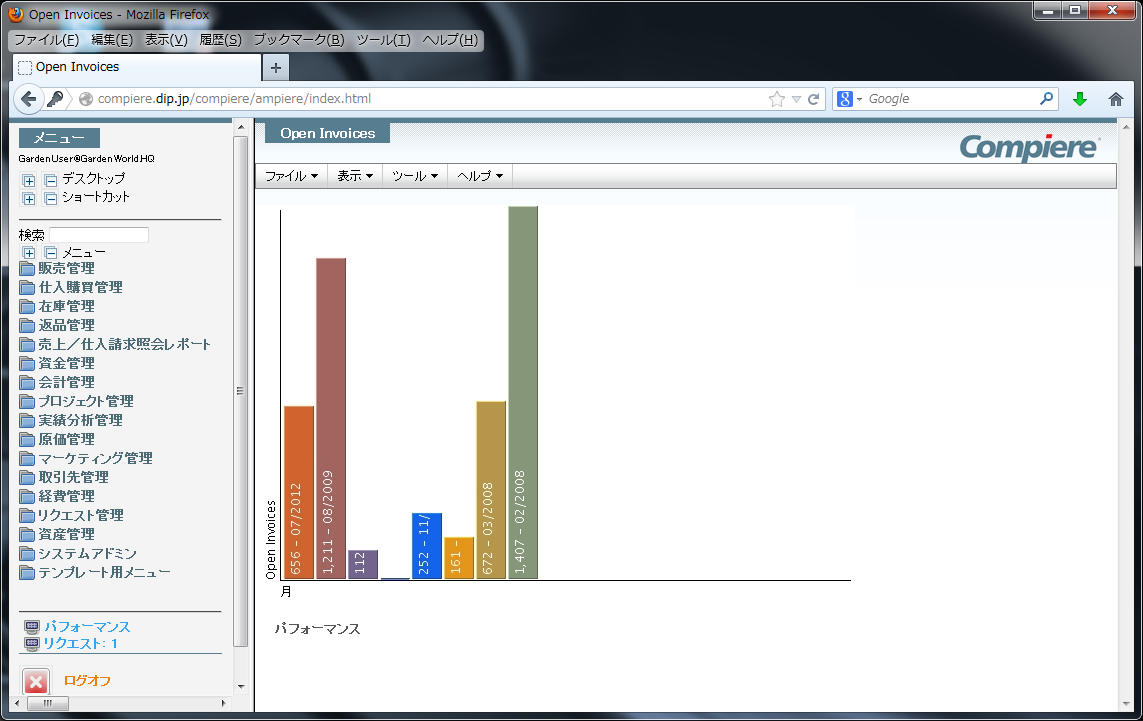Open the プロジェクト管理 folder

tap(77, 401)
